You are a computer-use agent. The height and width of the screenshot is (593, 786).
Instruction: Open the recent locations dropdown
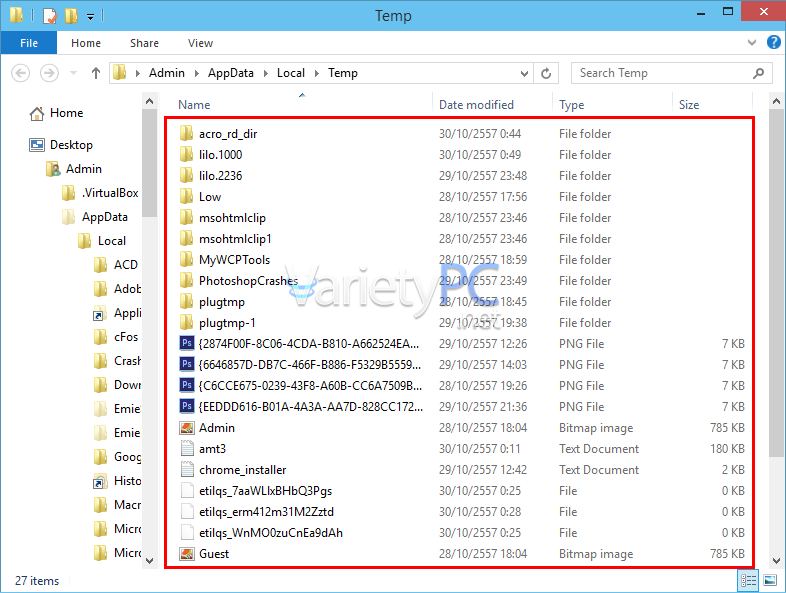point(73,73)
